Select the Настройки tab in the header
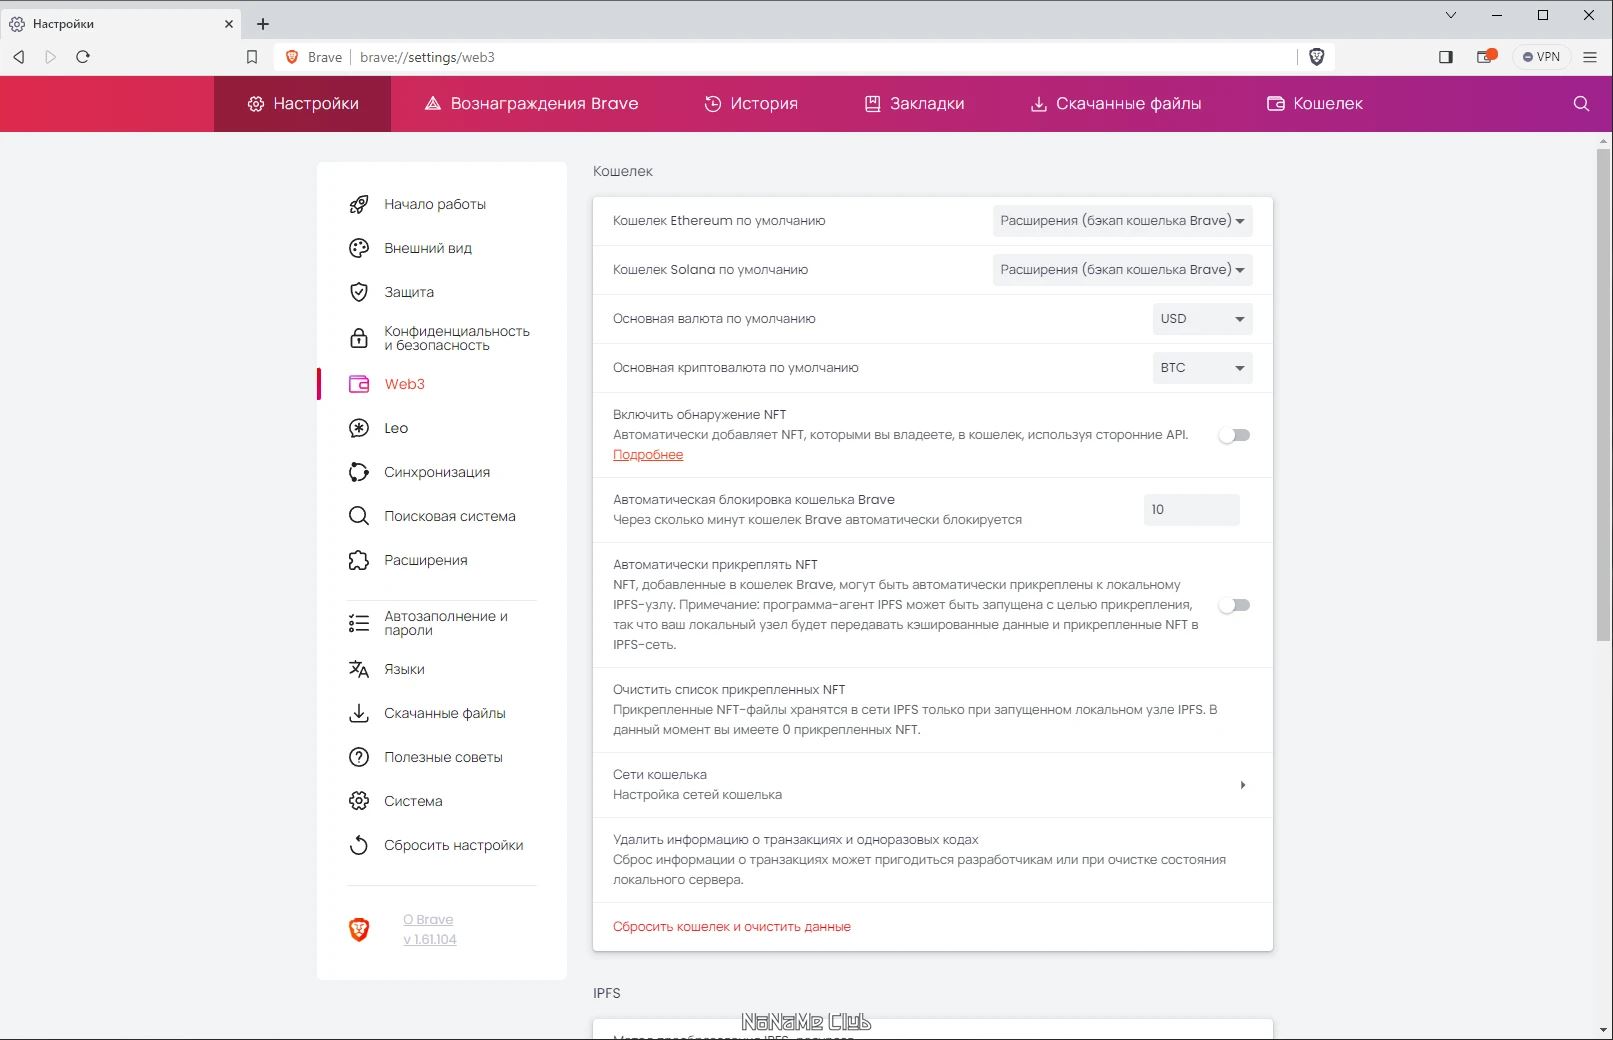 (x=303, y=104)
